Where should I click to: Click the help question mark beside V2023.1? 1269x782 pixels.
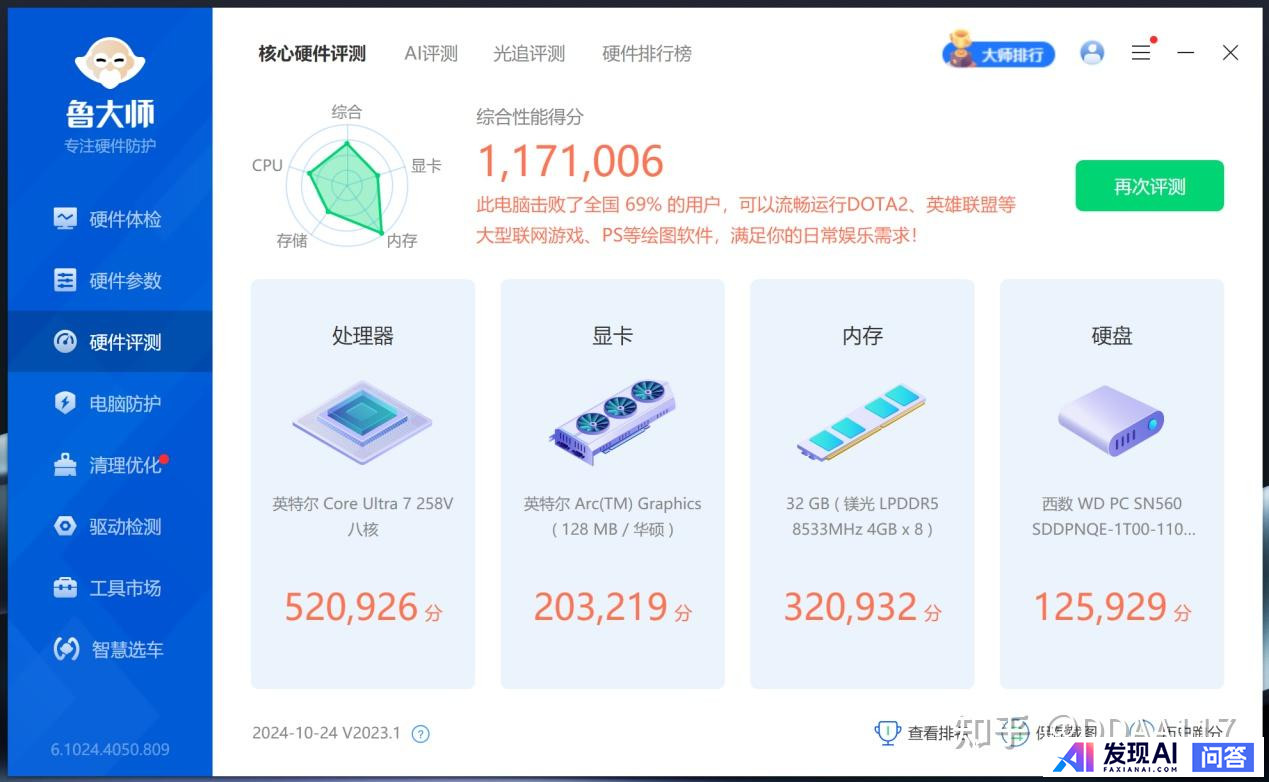421,734
